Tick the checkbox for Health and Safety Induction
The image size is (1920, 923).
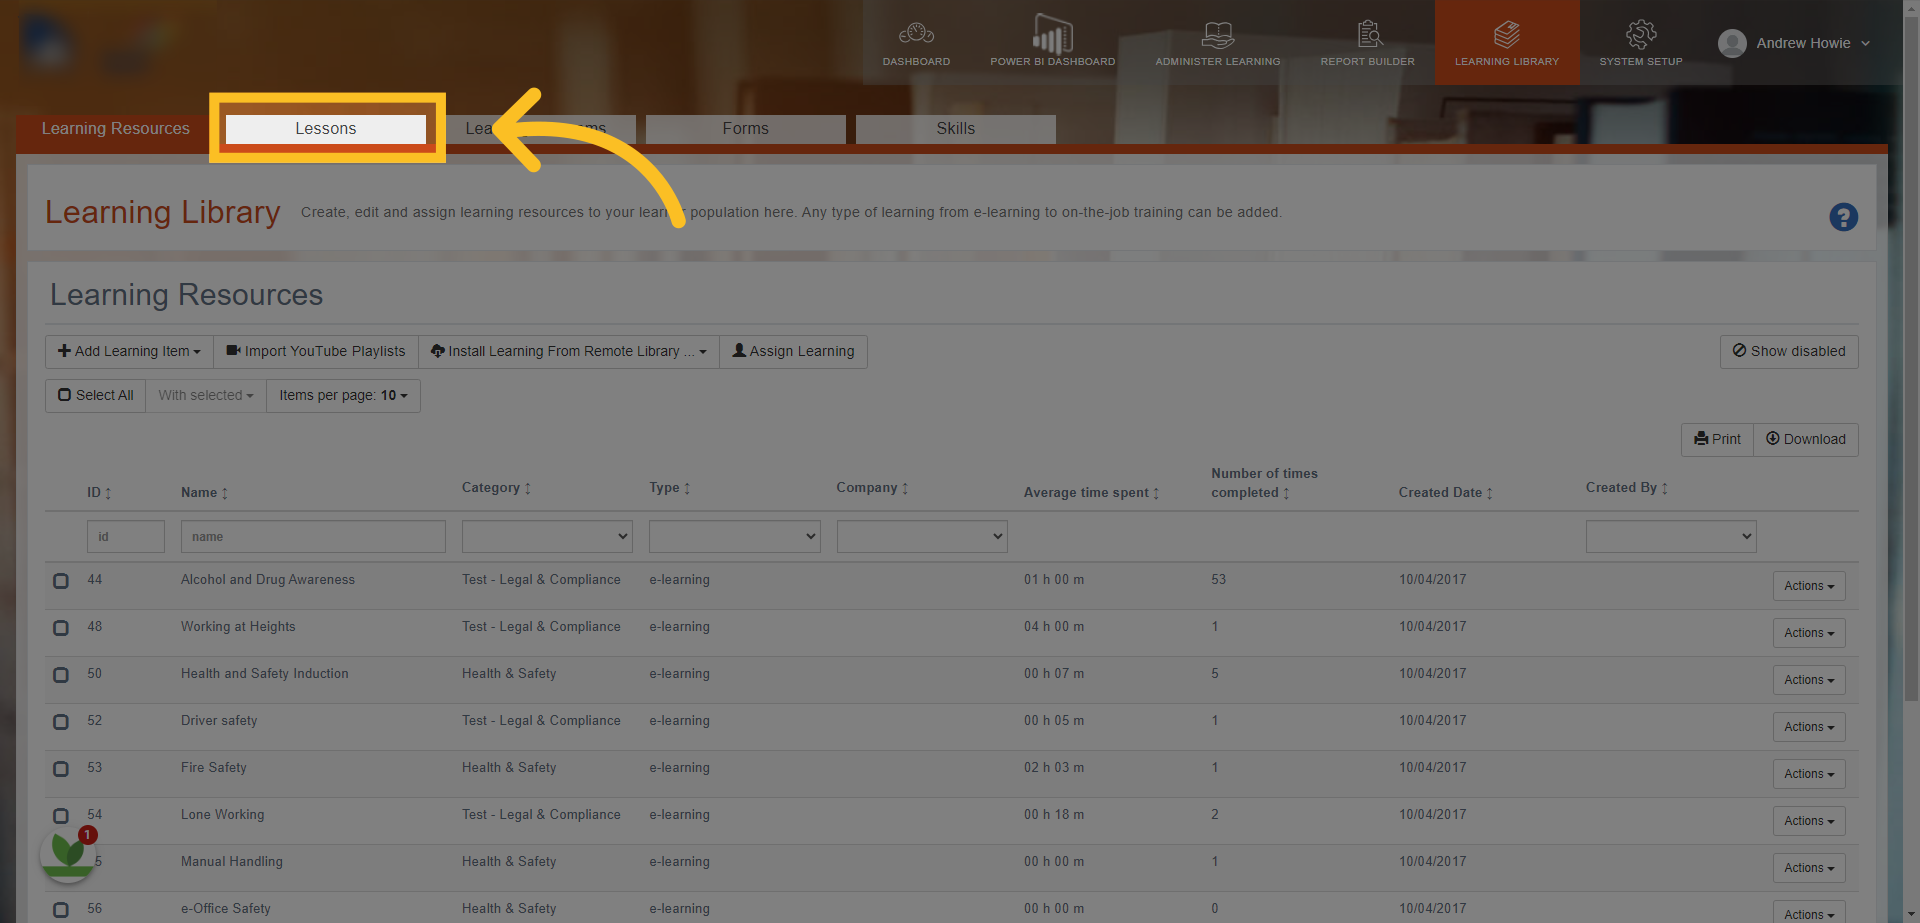click(61, 675)
